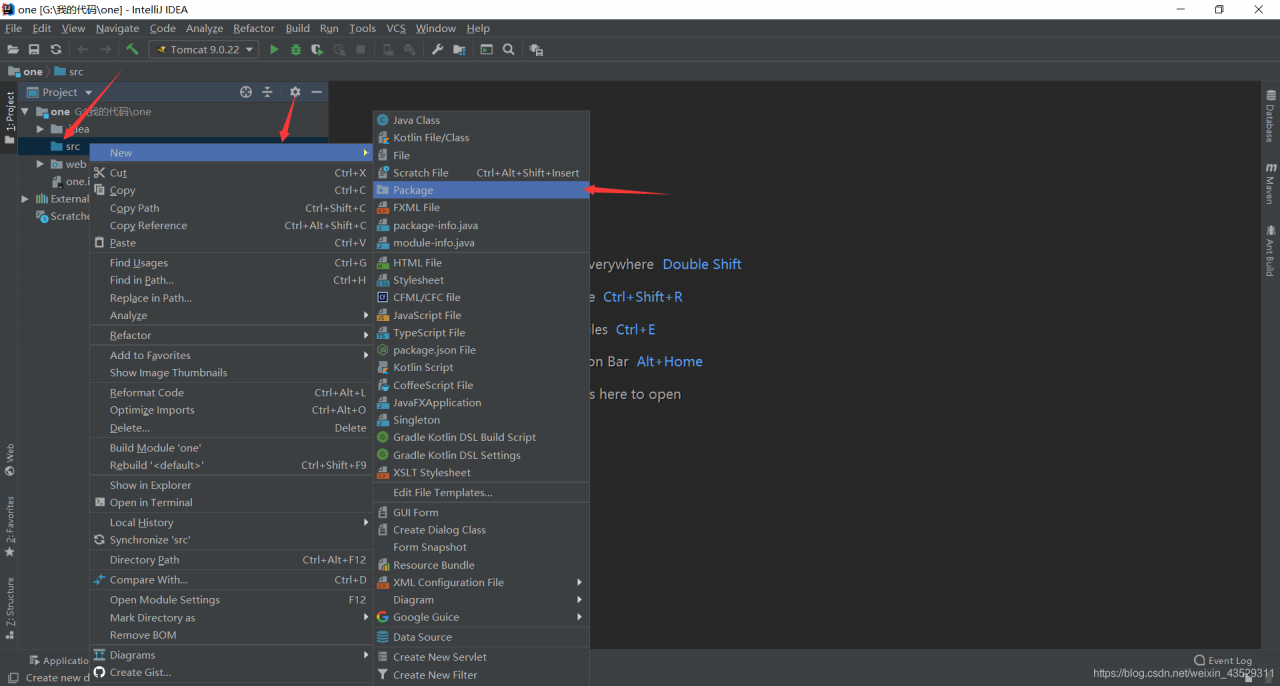Viewport: 1280px width, 686px height.
Task: Open the Refactor menu in menu bar
Action: click(253, 28)
